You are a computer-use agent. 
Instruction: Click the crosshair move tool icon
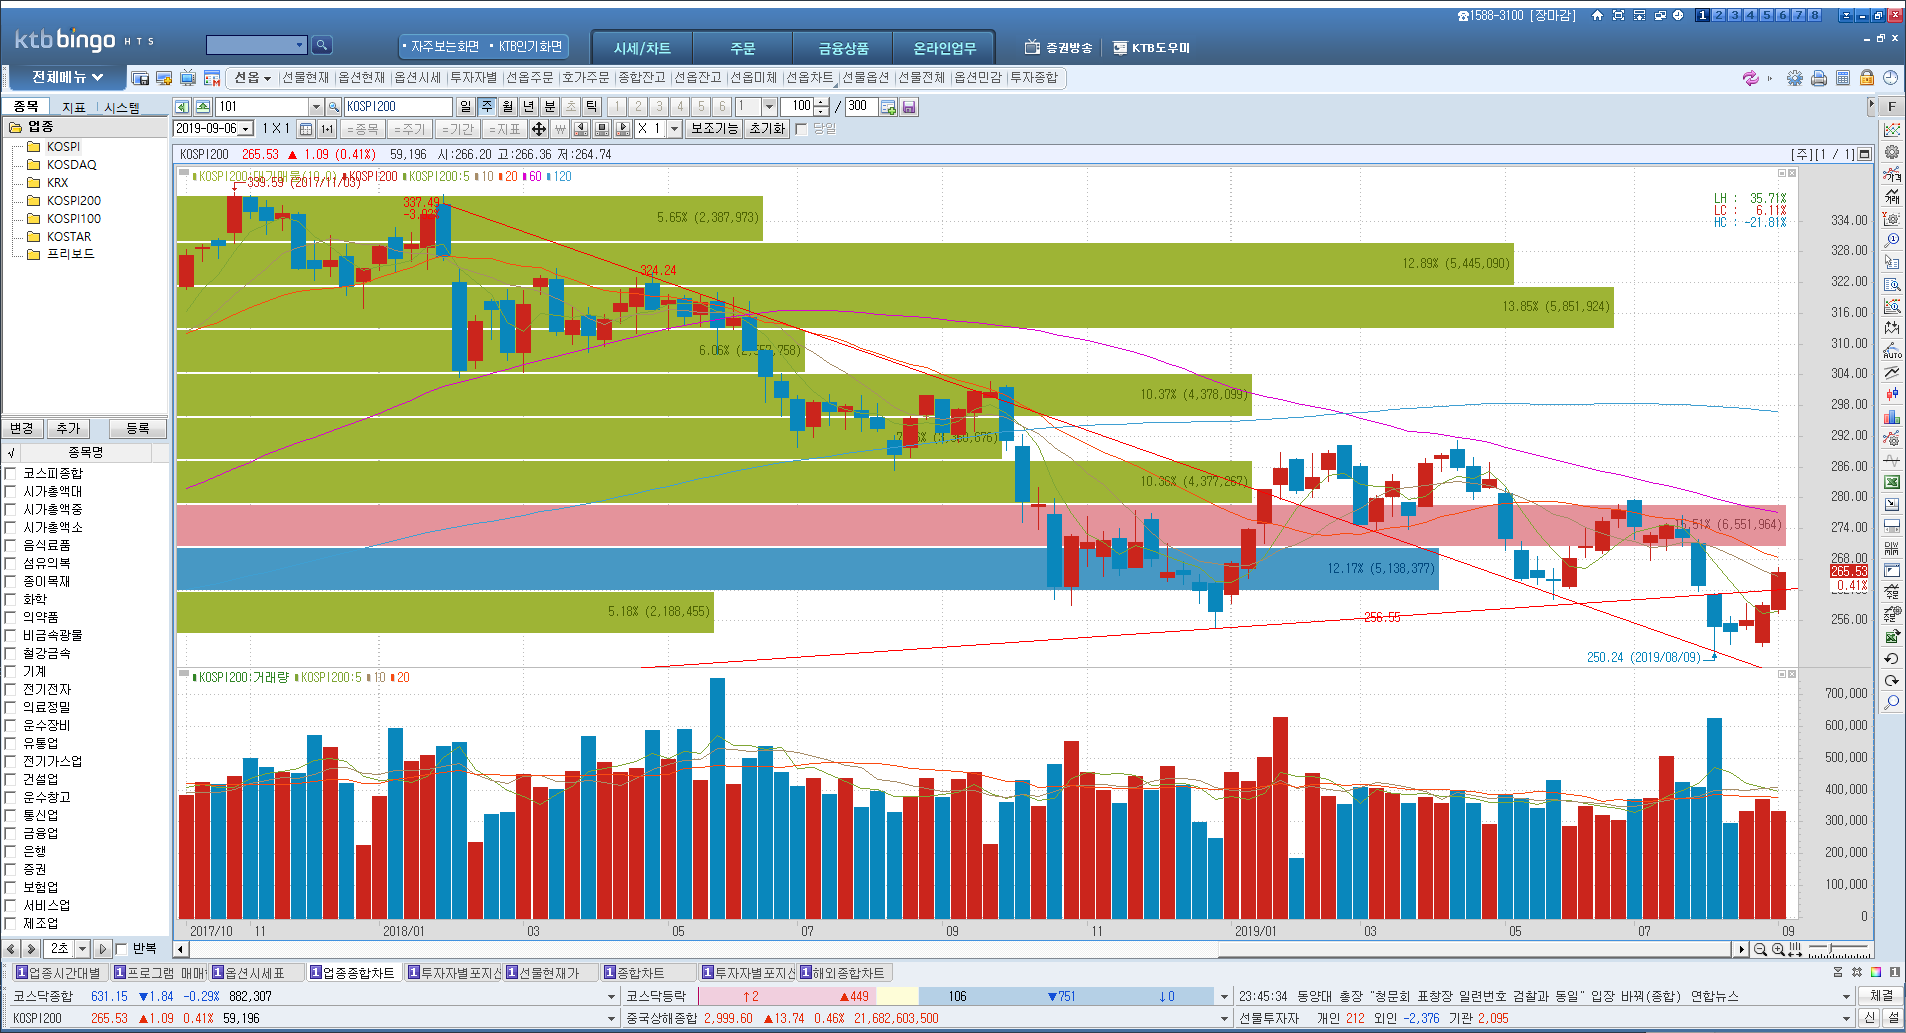pyautogui.click(x=539, y=129)
